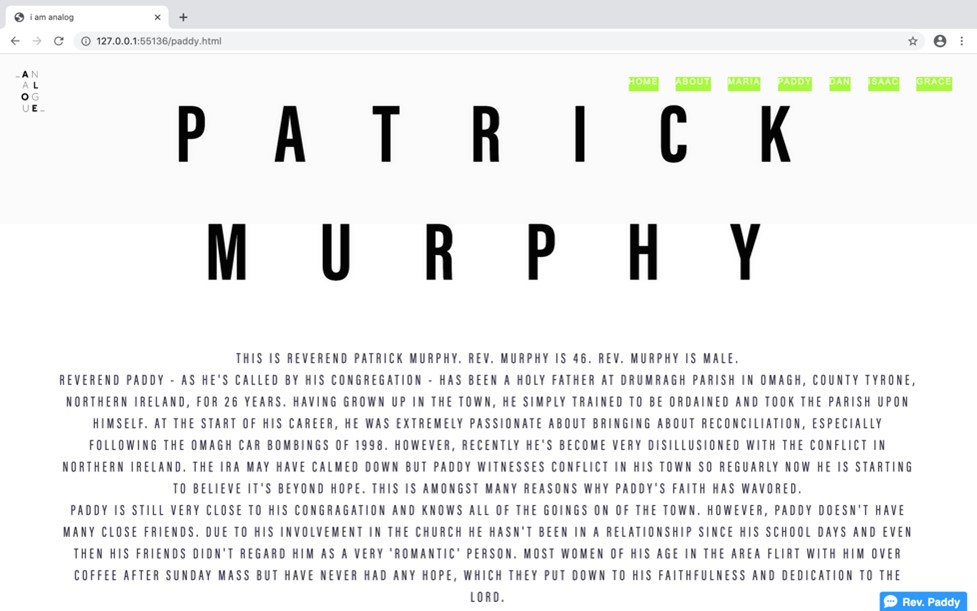
Task: Open the Chrome profile account icon
Action: [x=939, y=41]
